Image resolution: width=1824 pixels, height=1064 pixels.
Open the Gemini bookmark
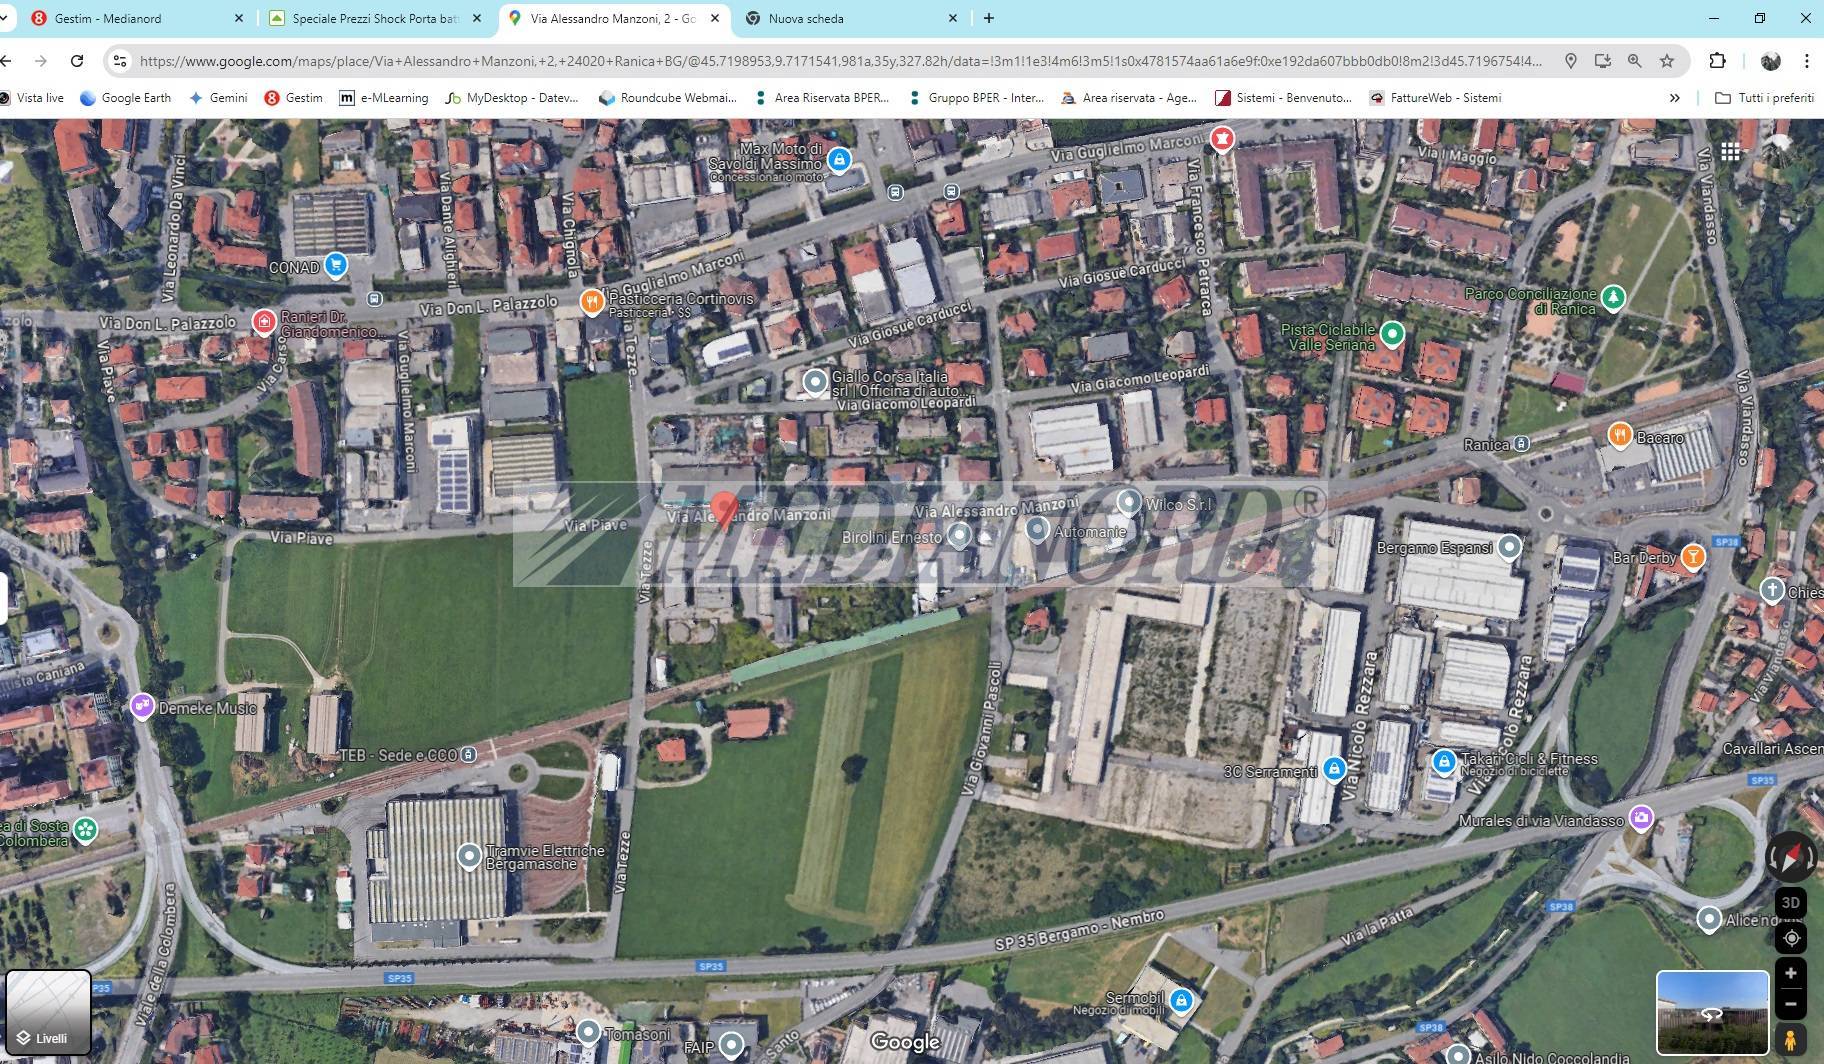point(218,98)
